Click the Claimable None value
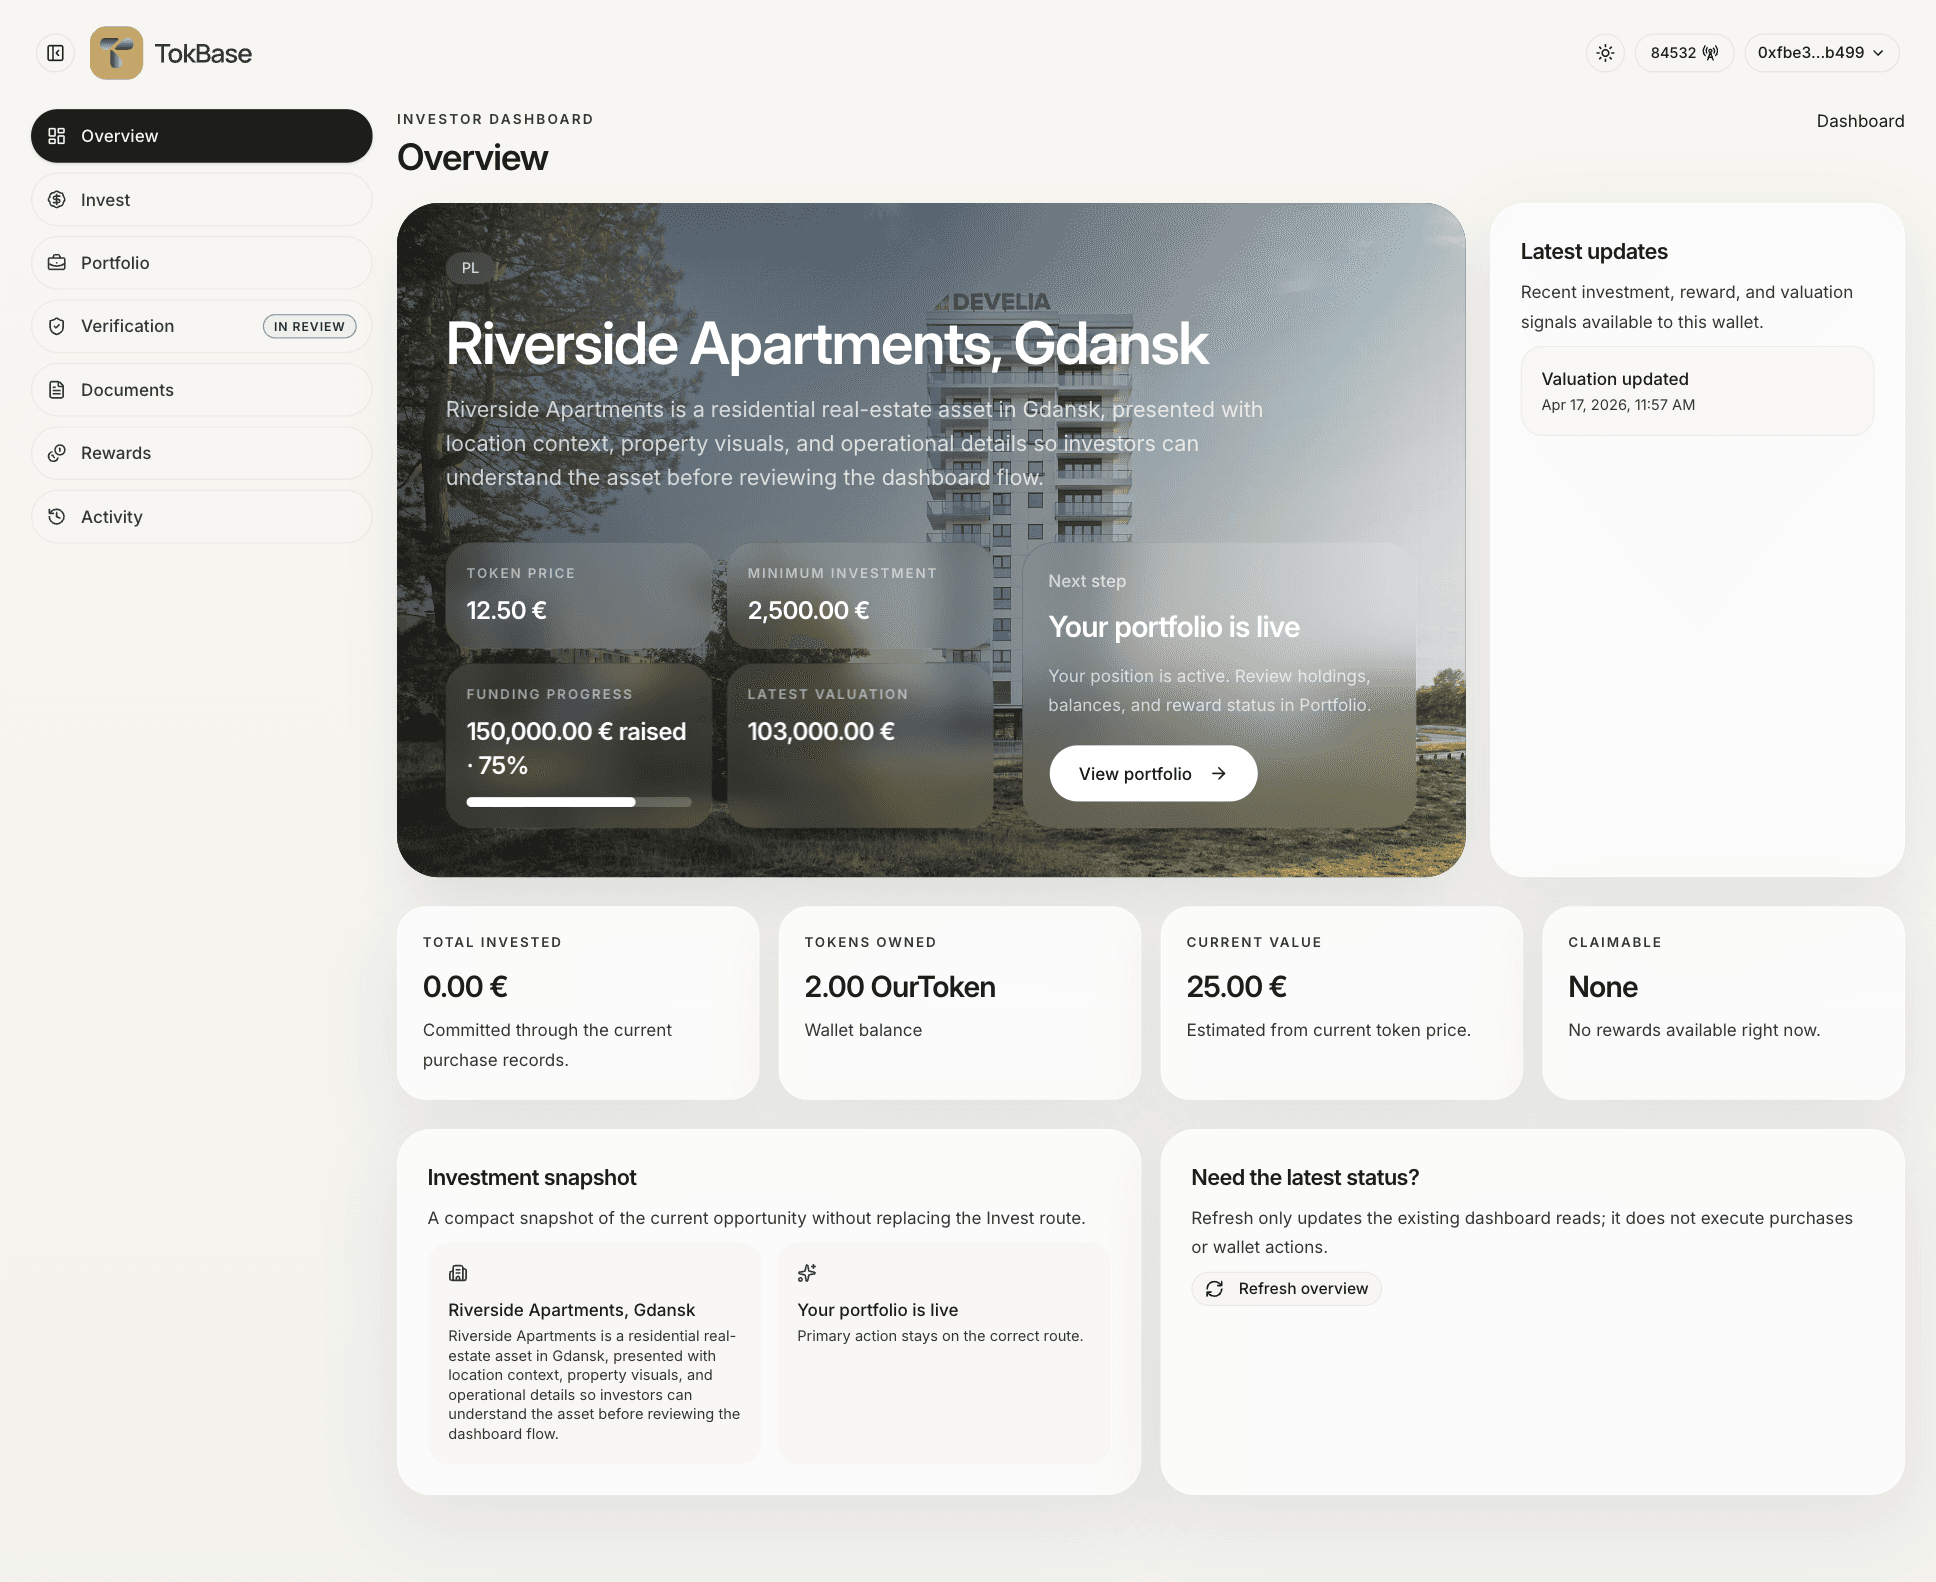 coord(1603,987)
